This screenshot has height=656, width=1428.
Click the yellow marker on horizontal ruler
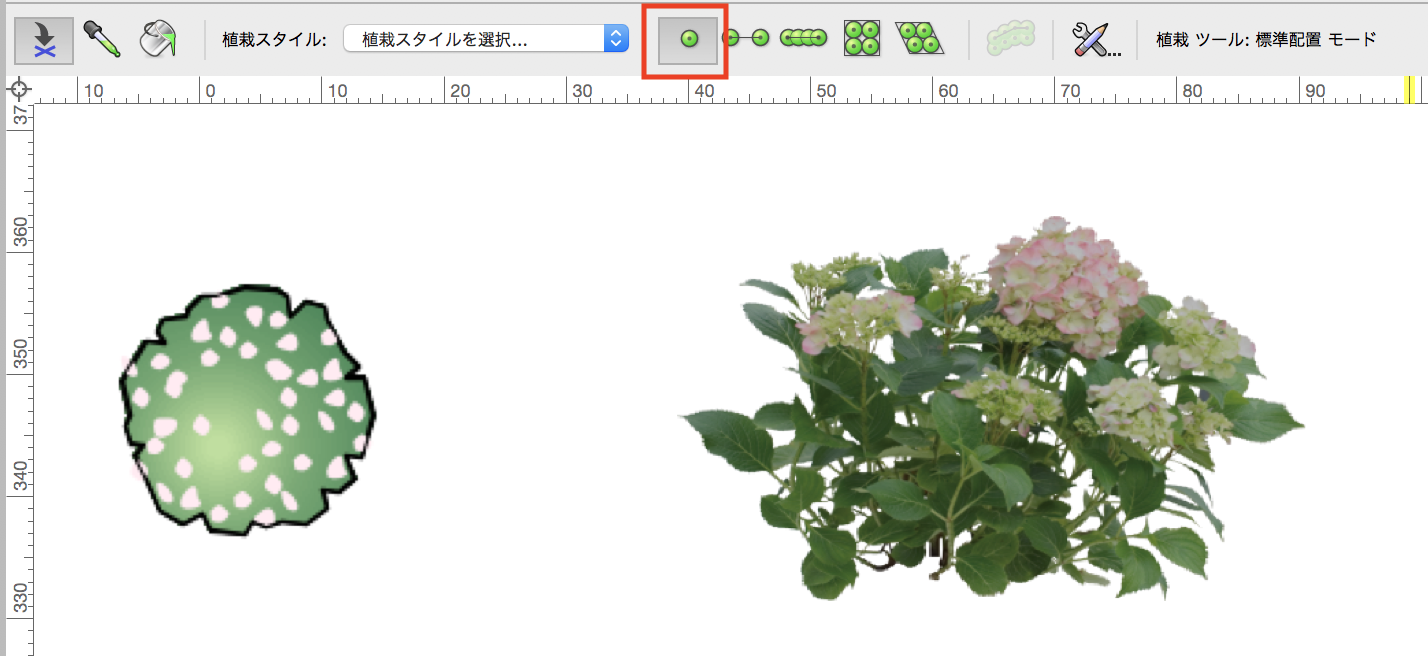point(1409,90)
